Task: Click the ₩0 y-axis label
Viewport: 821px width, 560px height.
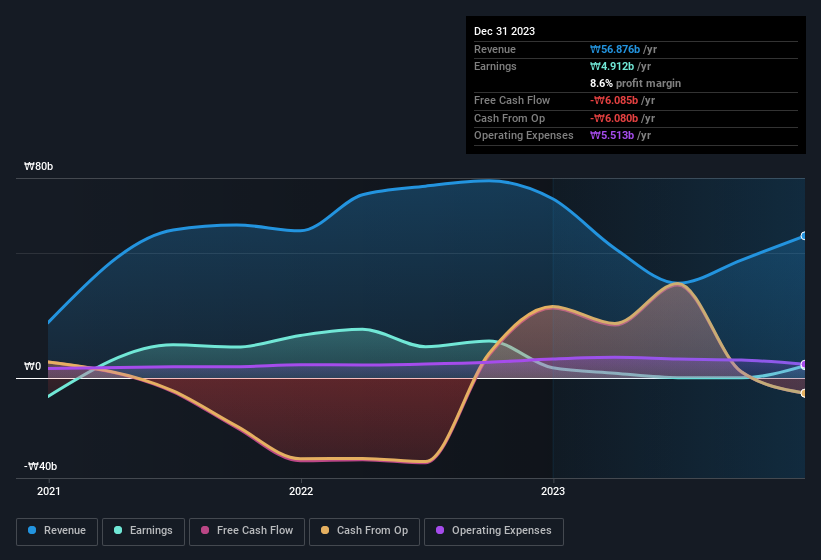Action: [32, 366]
